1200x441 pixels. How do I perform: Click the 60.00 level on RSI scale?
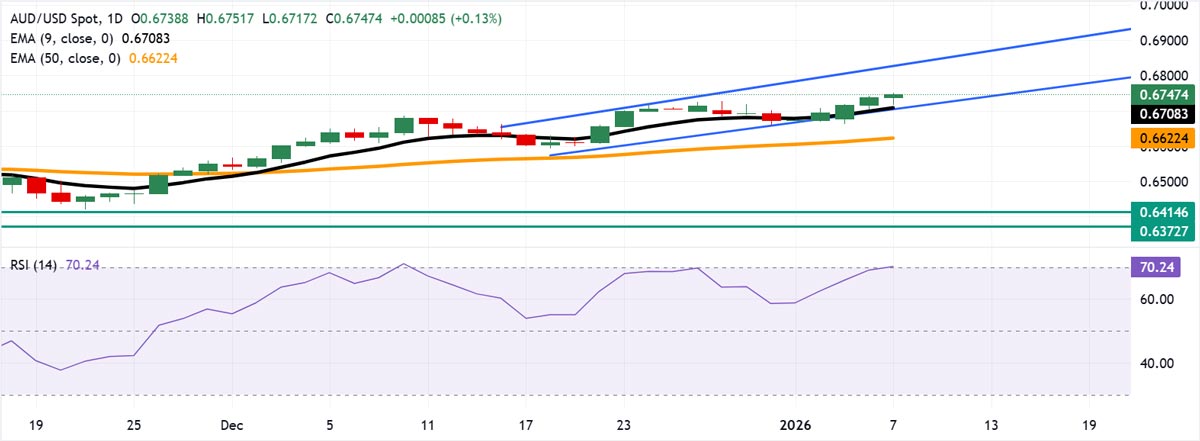[1162, 300]
